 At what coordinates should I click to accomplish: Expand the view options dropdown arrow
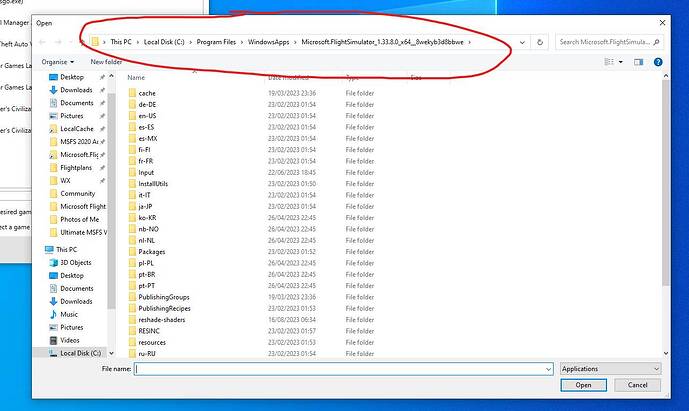pyautogui.click(x=620, y=62)
